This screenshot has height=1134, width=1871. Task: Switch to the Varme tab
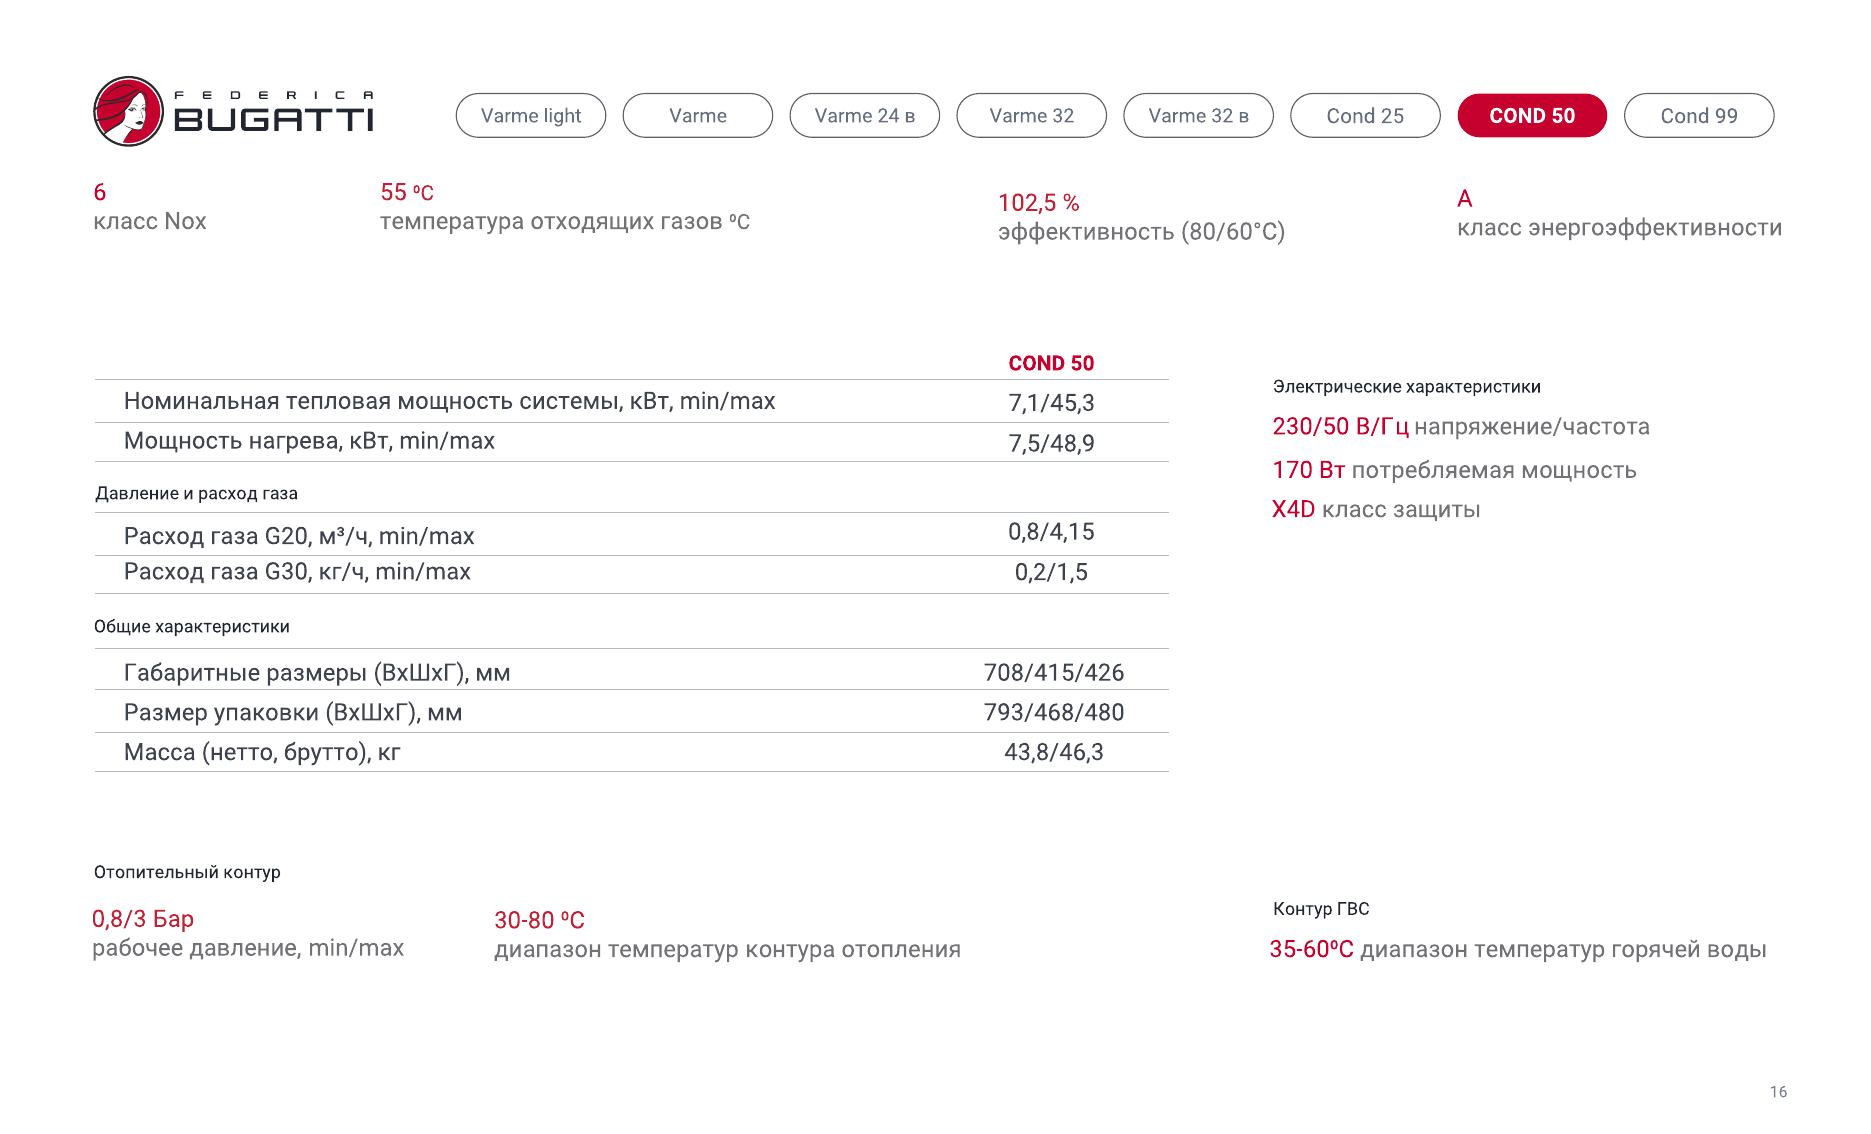(x=697, y=116)
